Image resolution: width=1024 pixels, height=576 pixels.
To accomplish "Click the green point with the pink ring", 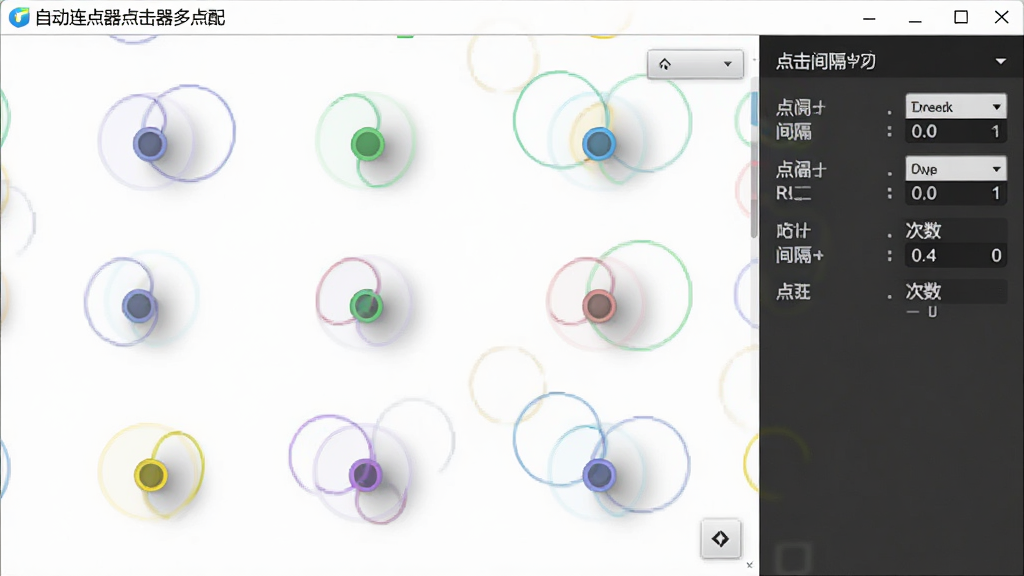I will tap(366, 306).
